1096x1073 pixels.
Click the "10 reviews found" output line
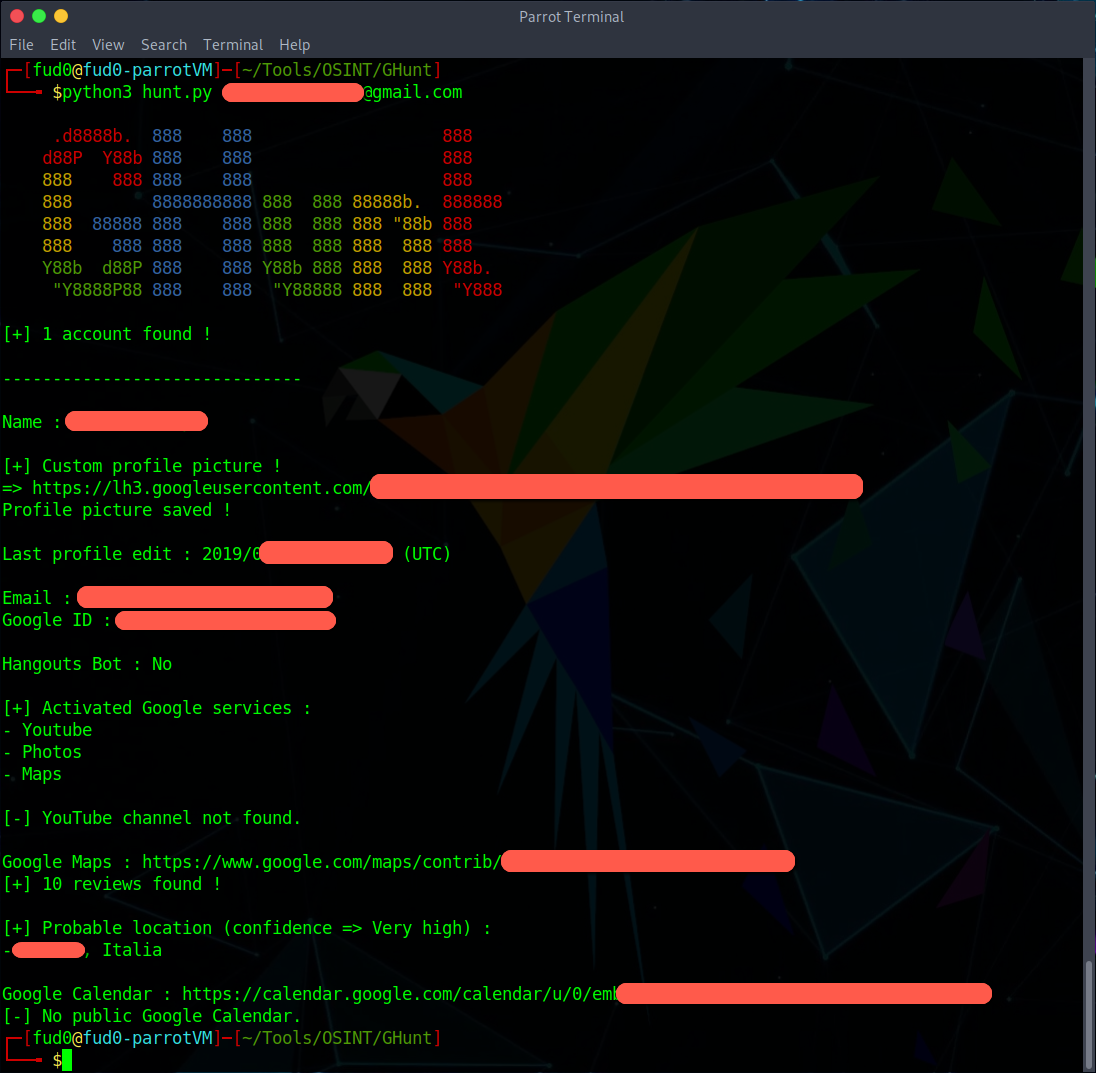pos(111,884)
